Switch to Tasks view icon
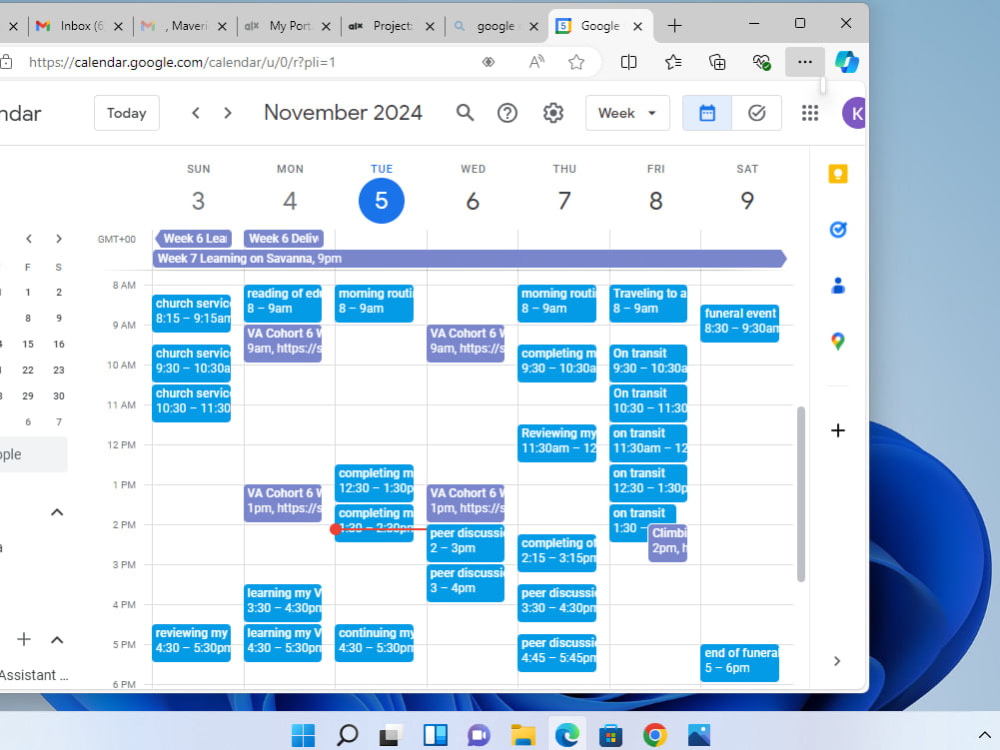 pos(756,113)
